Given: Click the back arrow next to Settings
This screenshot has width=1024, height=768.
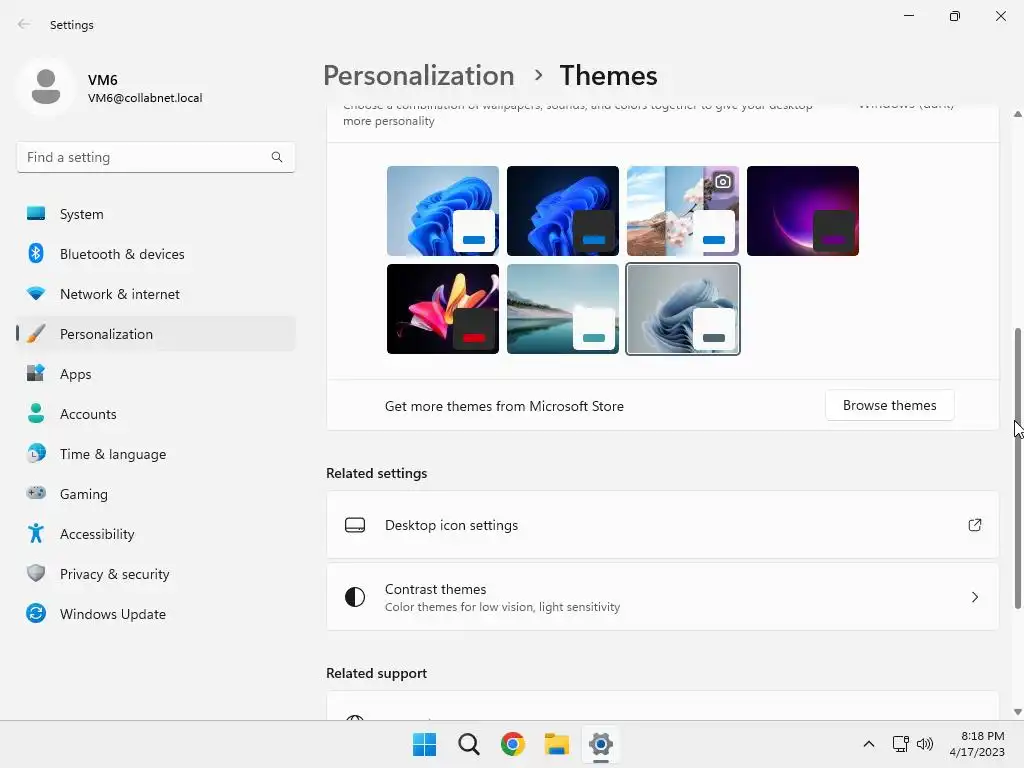Looking at the screenshot, I should pyautogui.click(x=24, y=24).
